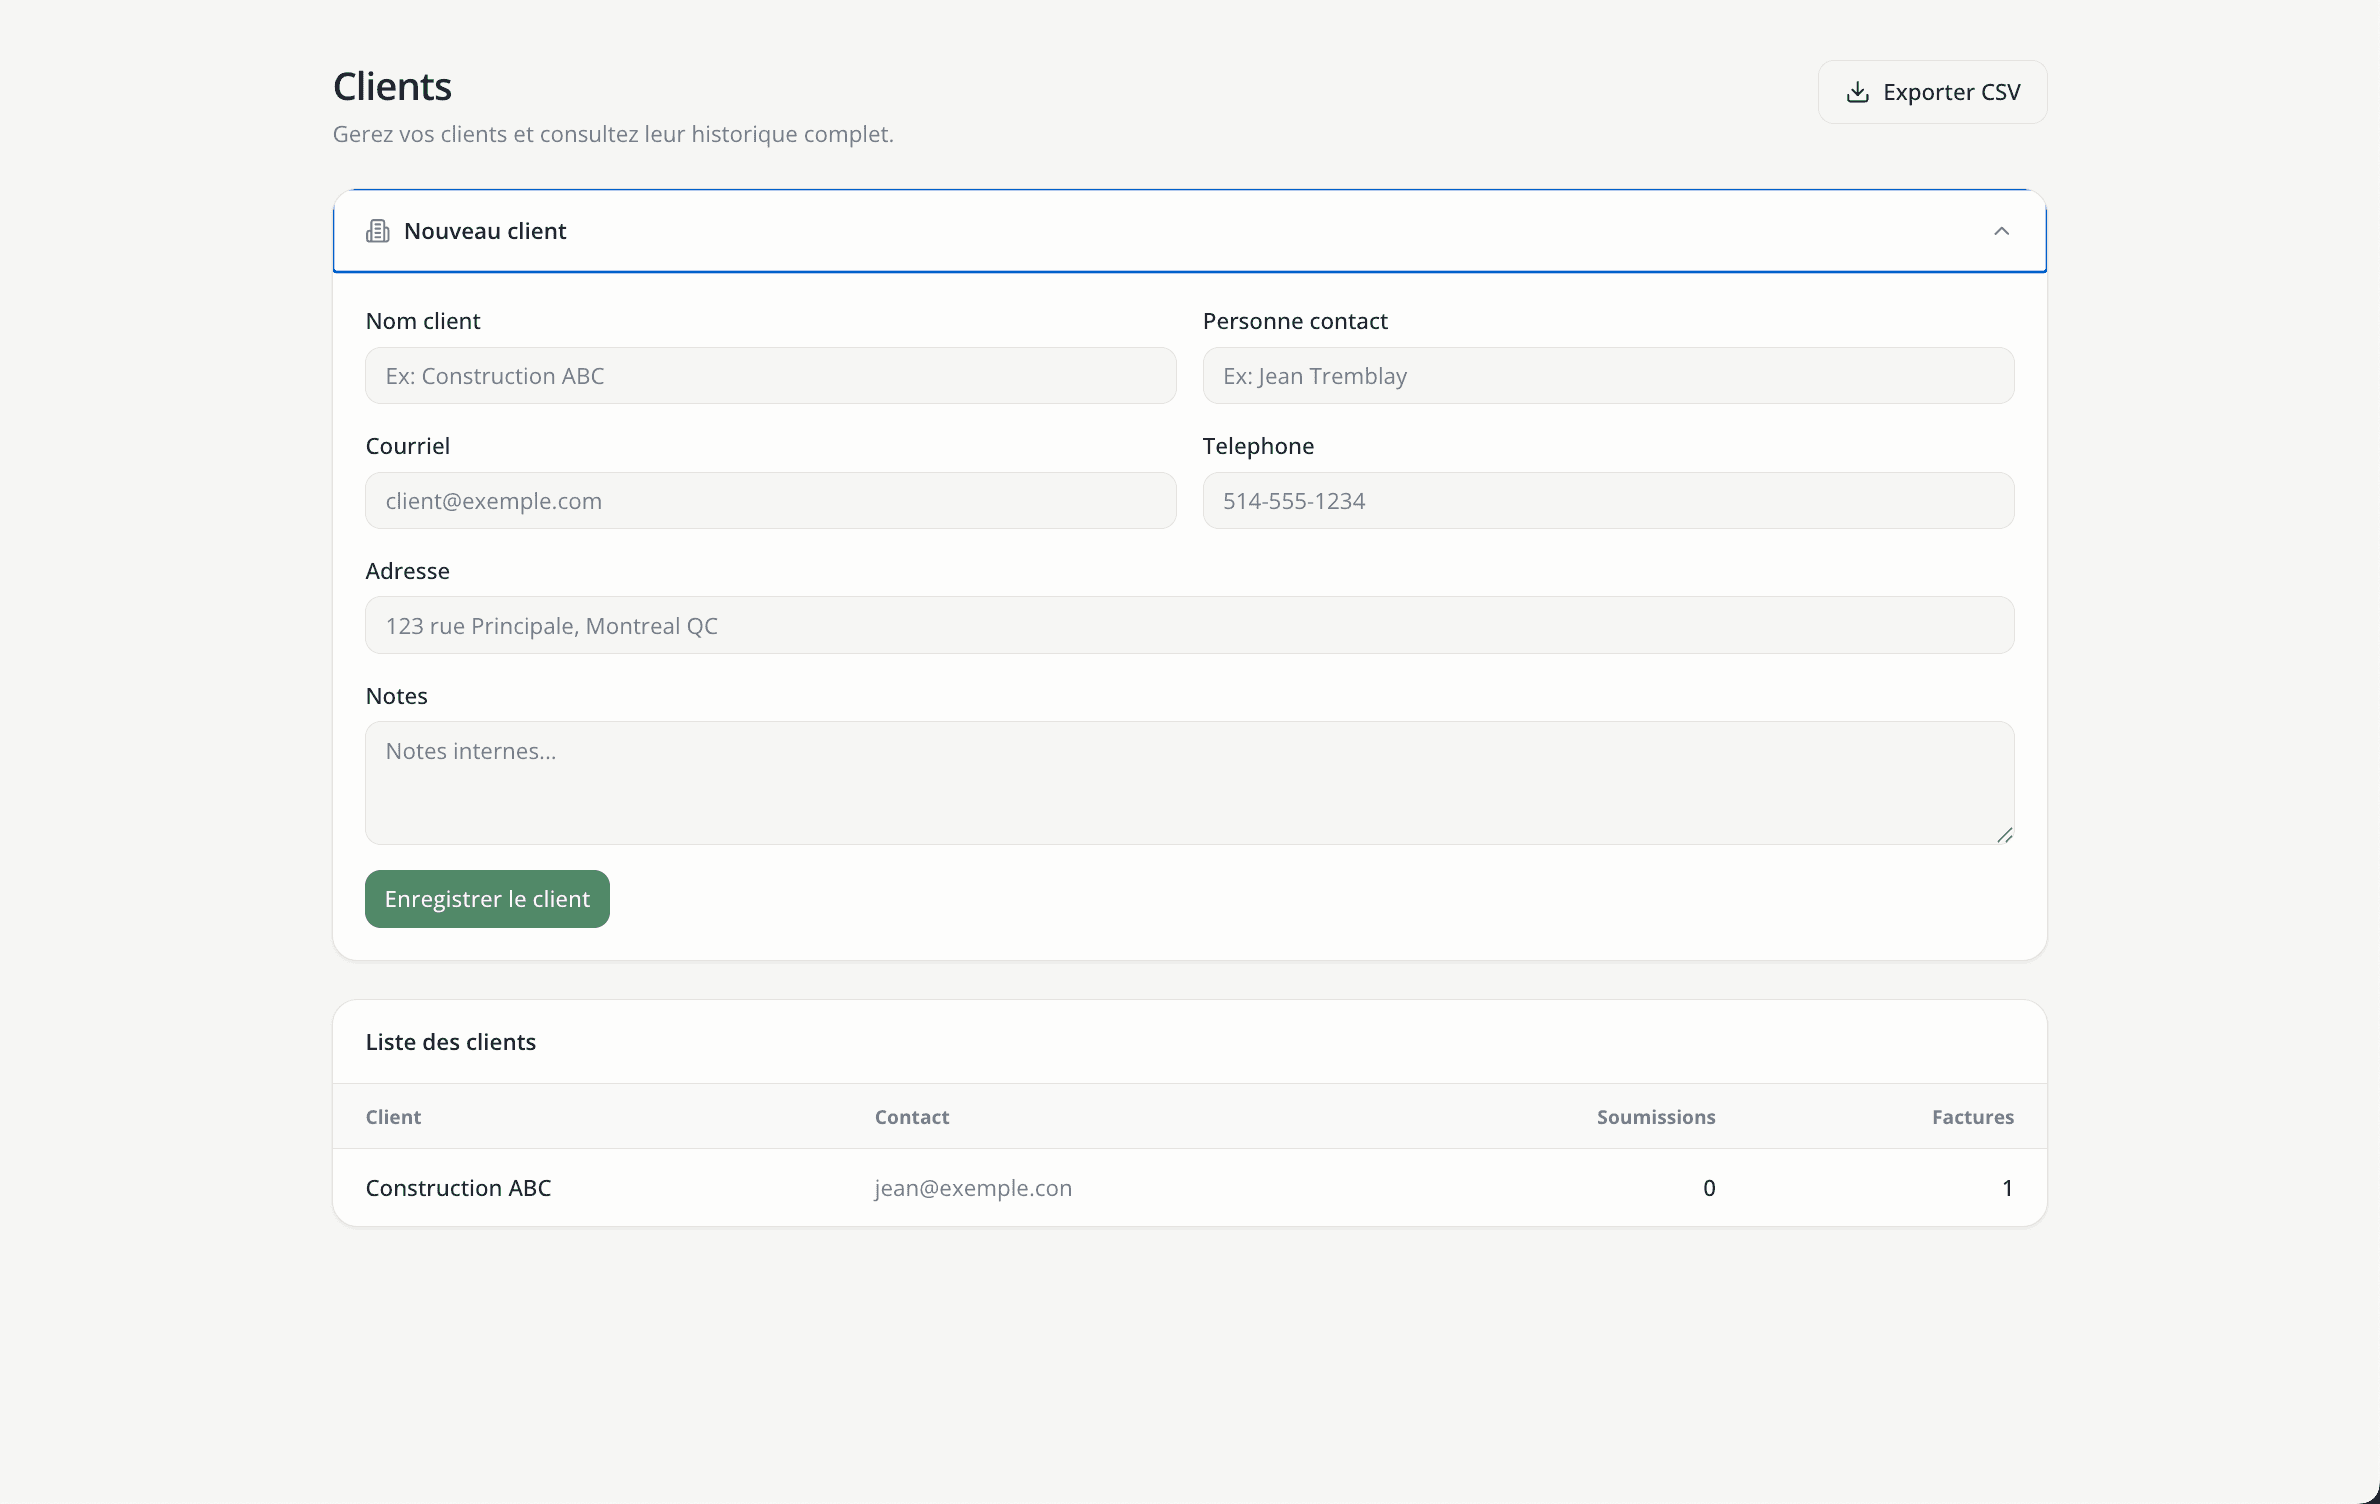Click the Adresse input field
Viewport: 2380px width, 1504px height.
pyautogui.click(x=1188, y=626)
